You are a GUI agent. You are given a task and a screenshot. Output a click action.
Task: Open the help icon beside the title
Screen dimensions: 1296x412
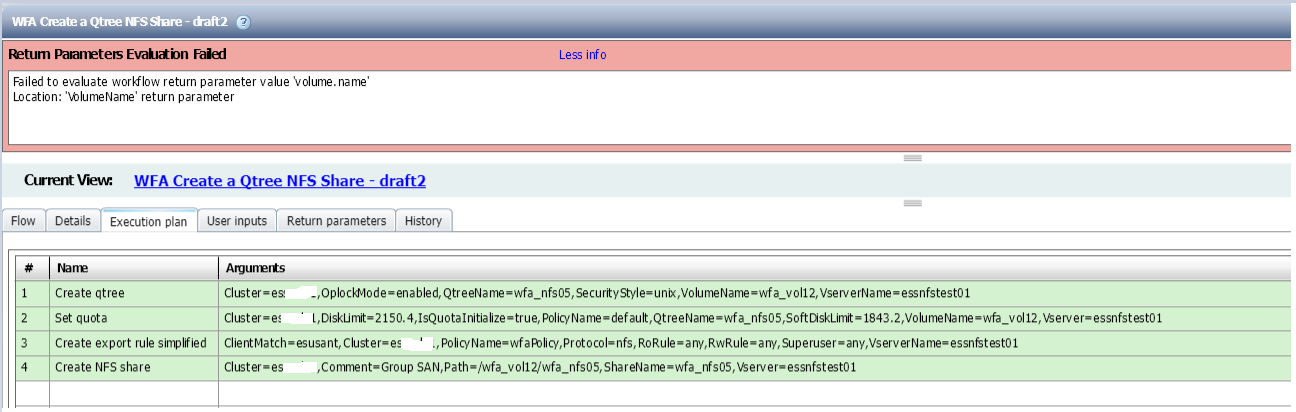[x=244, y=21]
